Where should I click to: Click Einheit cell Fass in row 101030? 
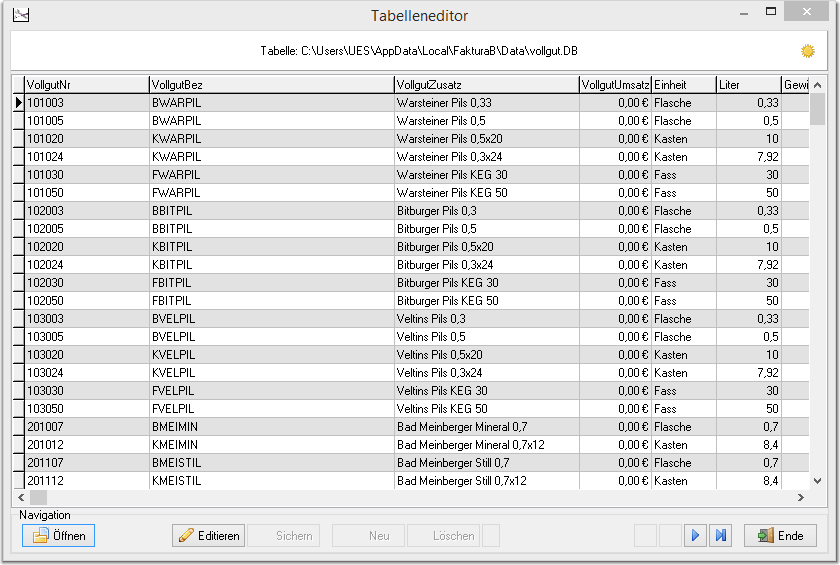[x=684, y=175]
